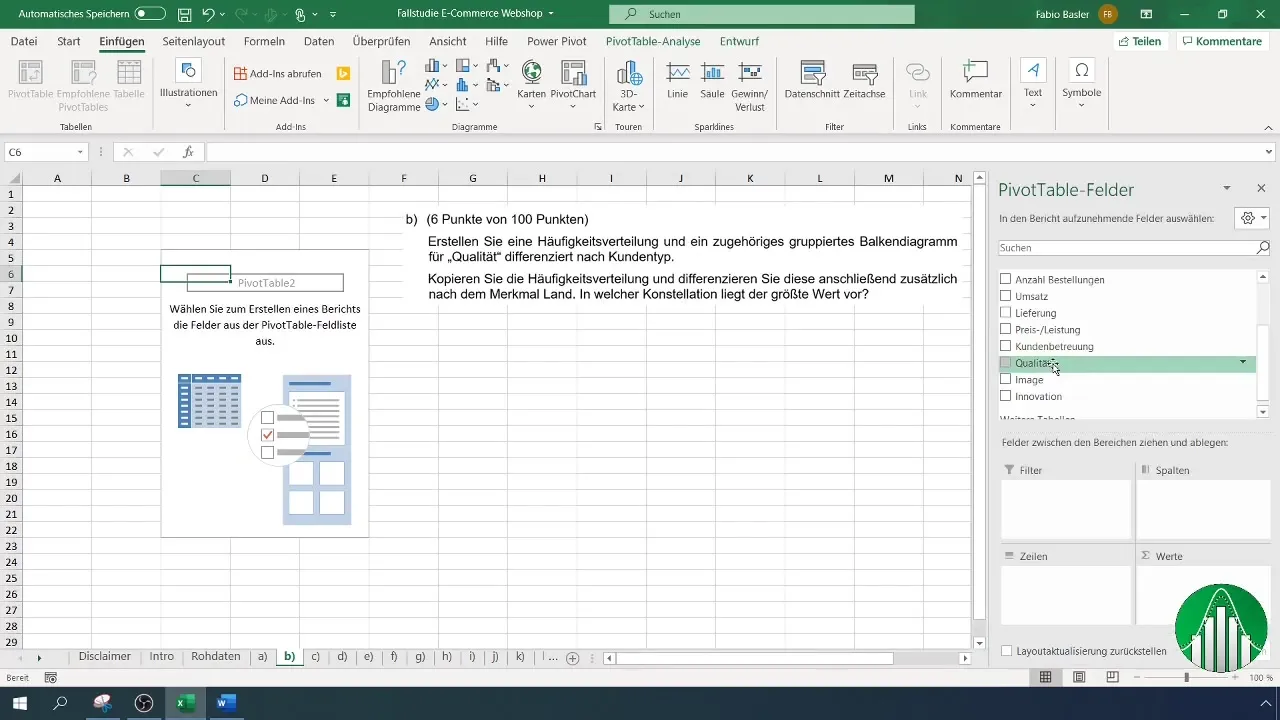This screenshot has width=1280, height=720.
Task: Select the Rohdaten sheet tab
Action: pyautogui.click(x=216, y=657)
